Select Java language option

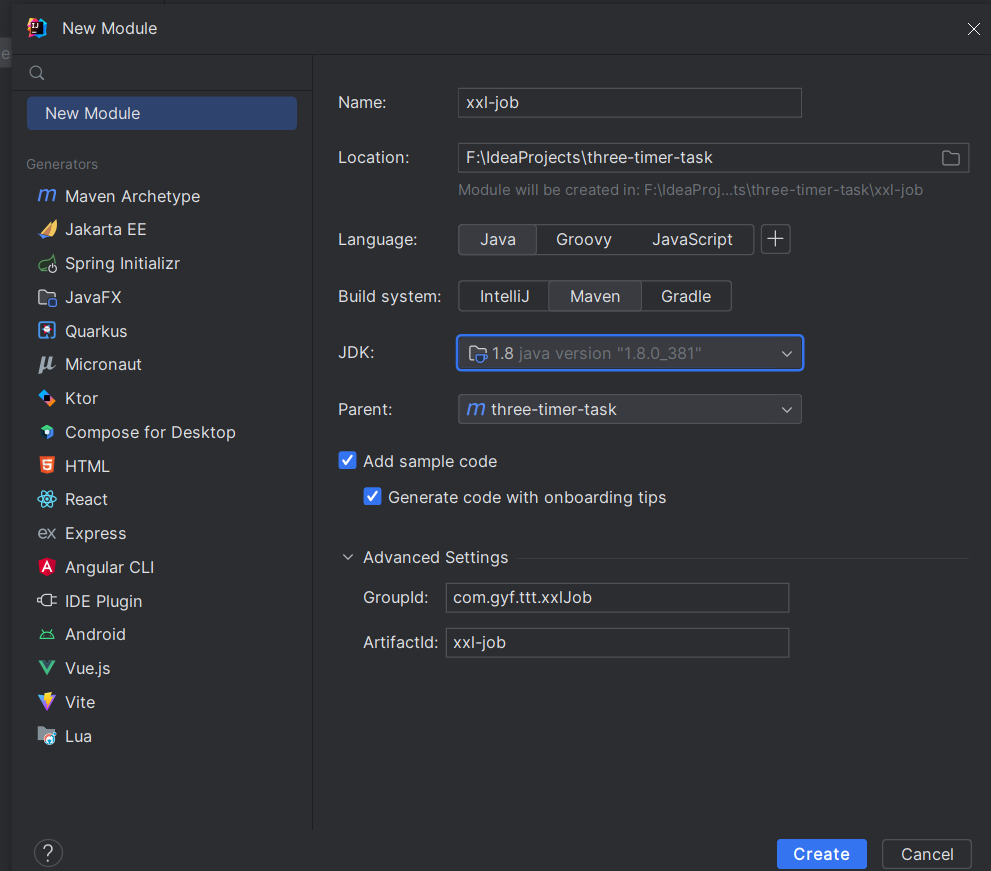[x=497, y=240]
